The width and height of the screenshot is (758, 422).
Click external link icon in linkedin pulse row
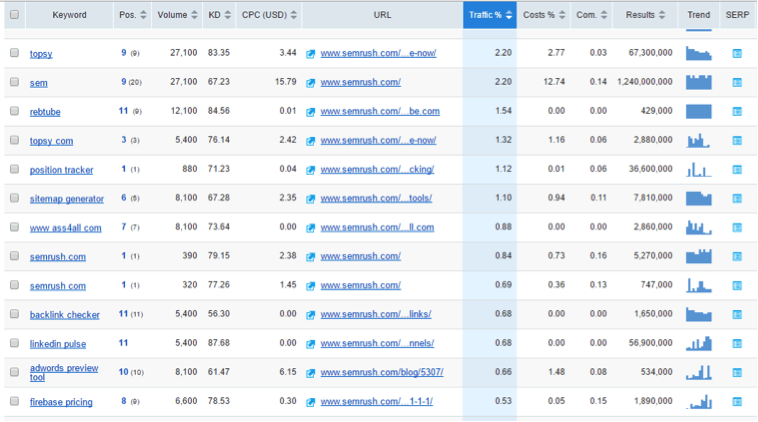pyautogui.click(x=310, y=344)
